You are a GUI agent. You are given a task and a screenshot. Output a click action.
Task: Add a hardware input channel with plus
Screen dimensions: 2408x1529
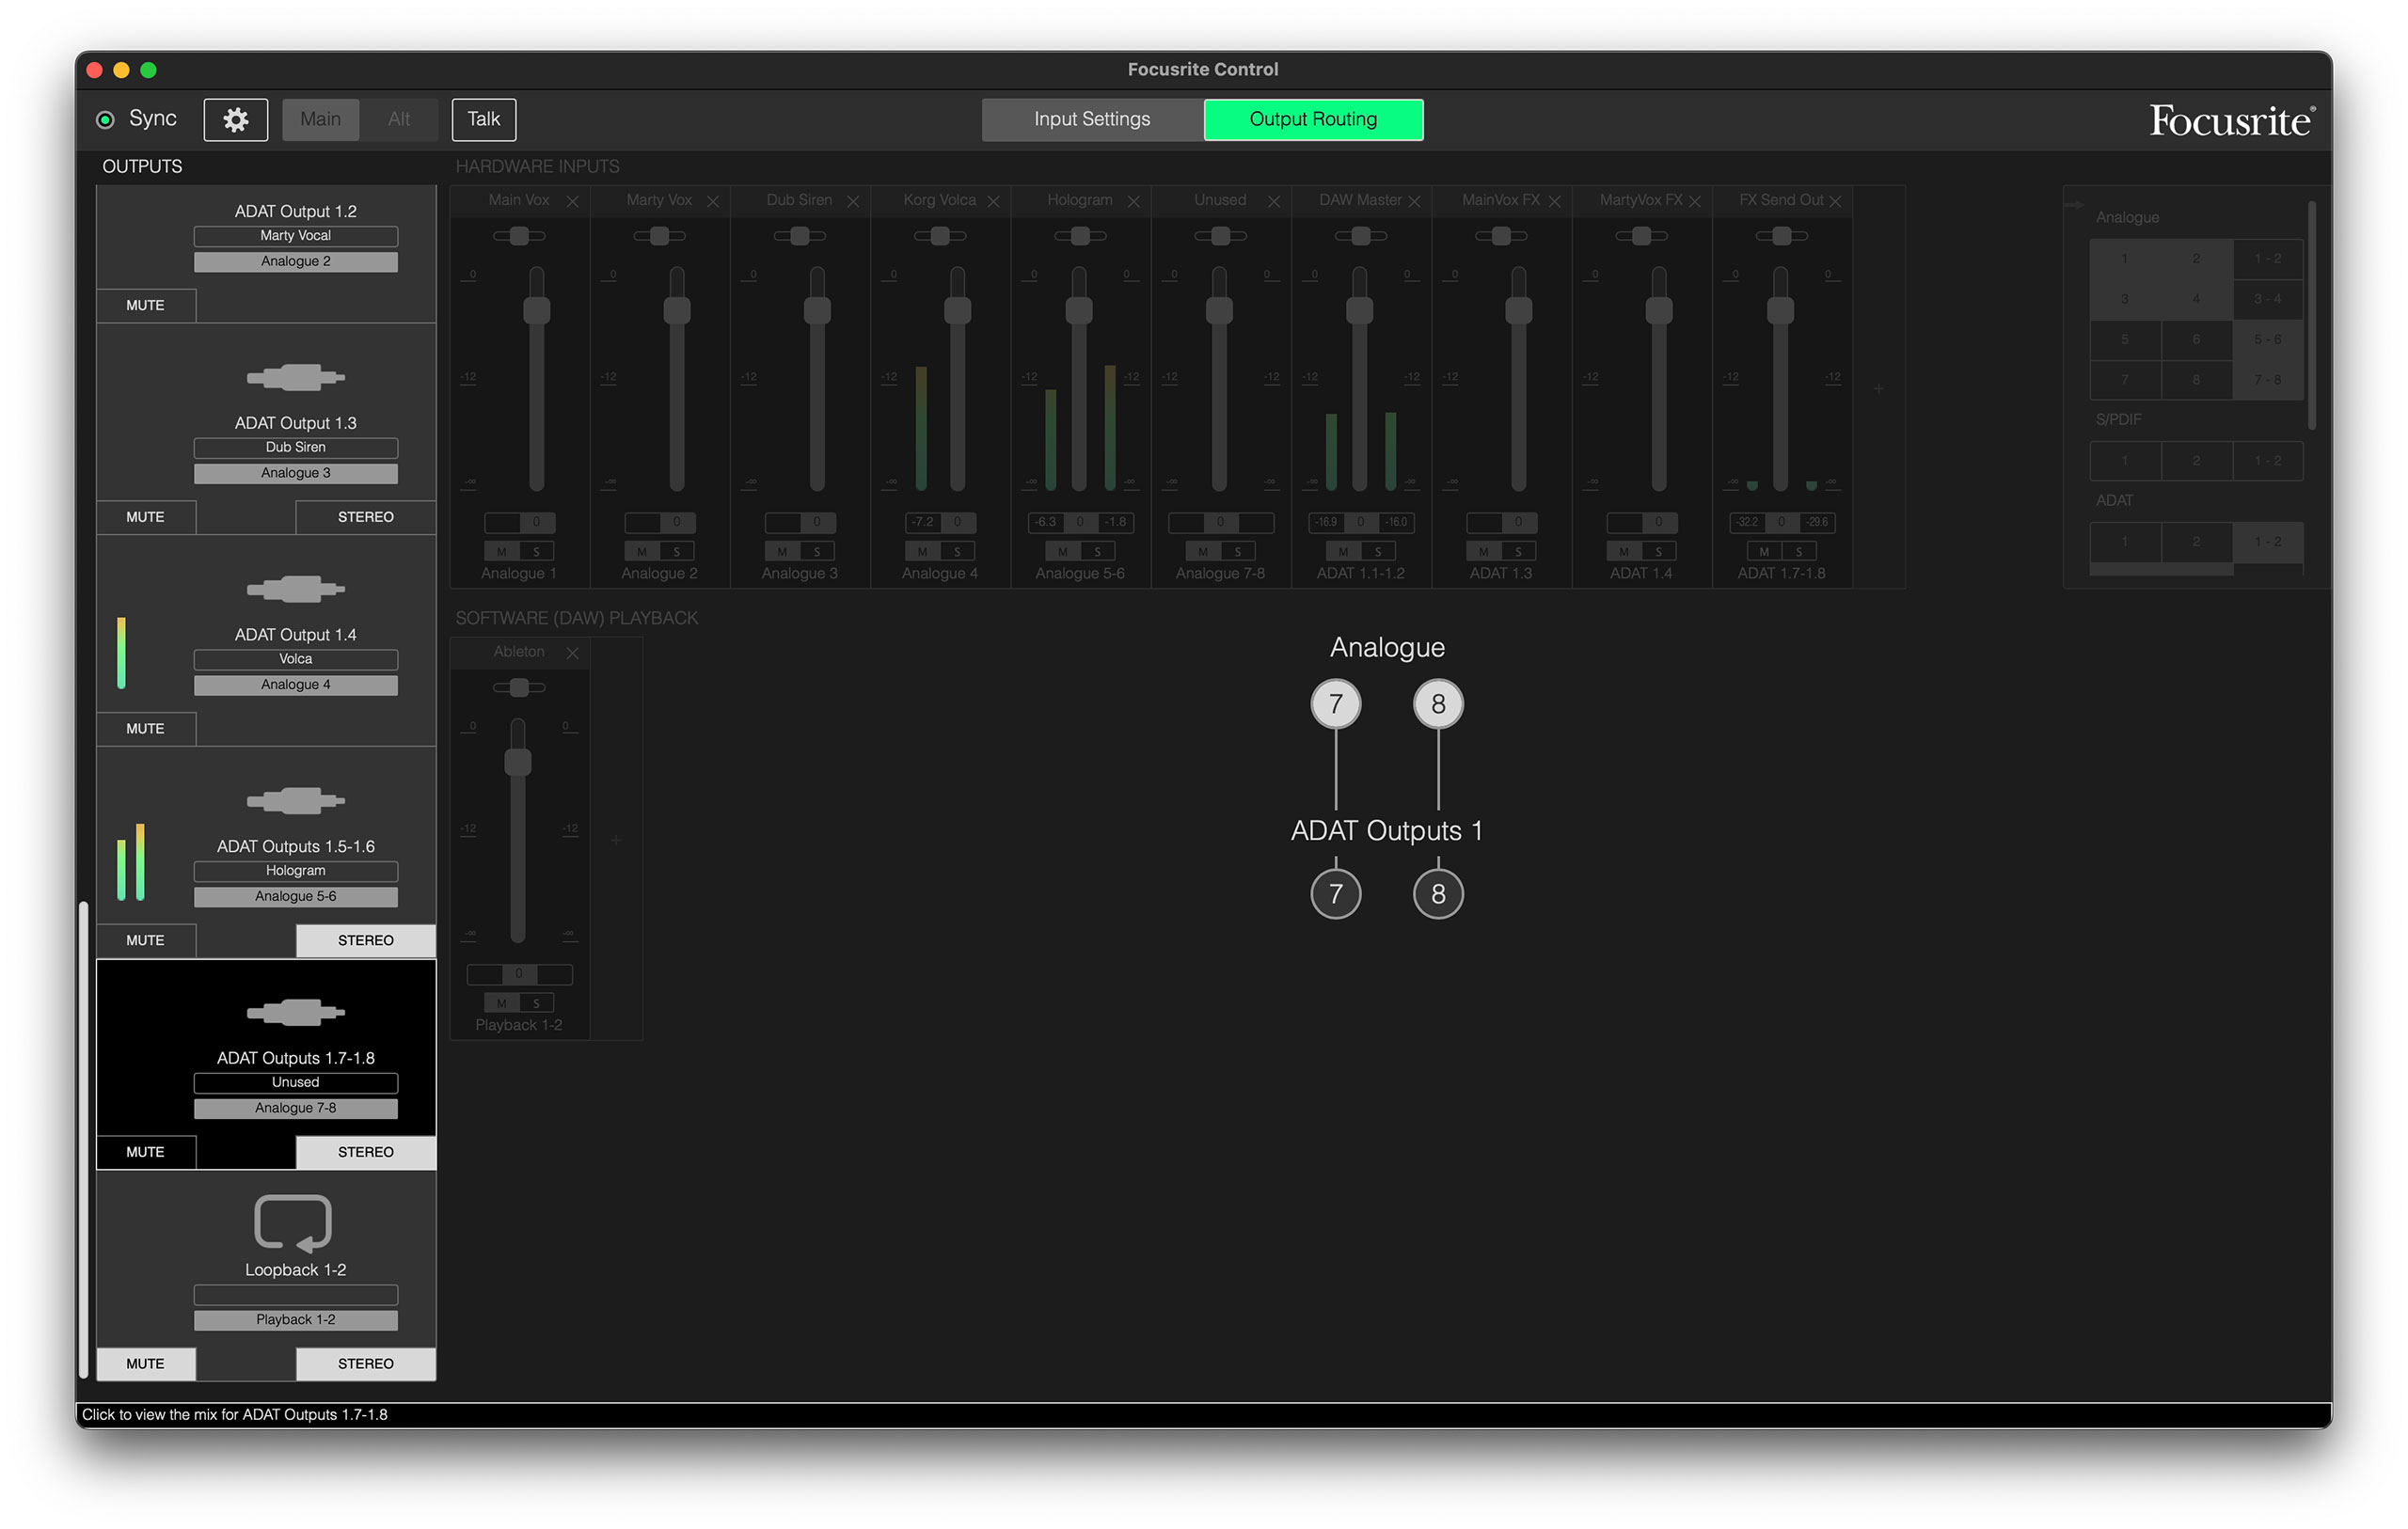pos(1879,389)
